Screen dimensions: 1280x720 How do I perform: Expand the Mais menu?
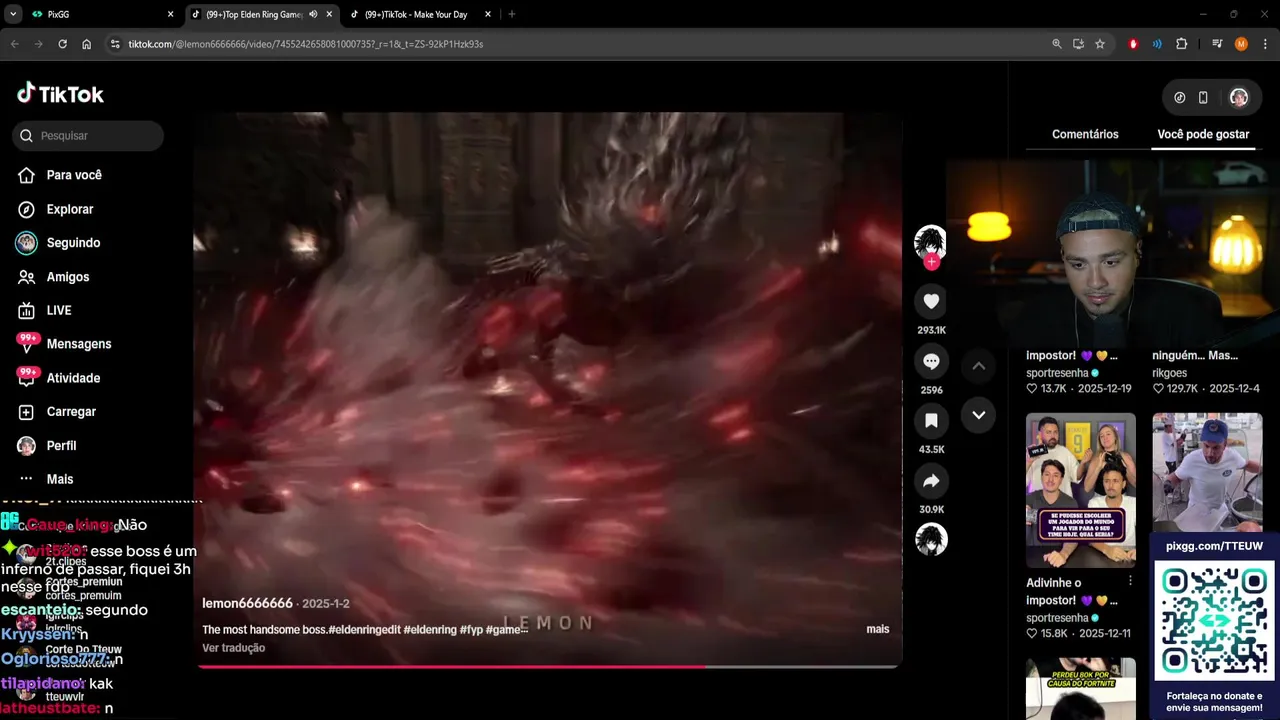pyautogui.click(x=59, y=479)
